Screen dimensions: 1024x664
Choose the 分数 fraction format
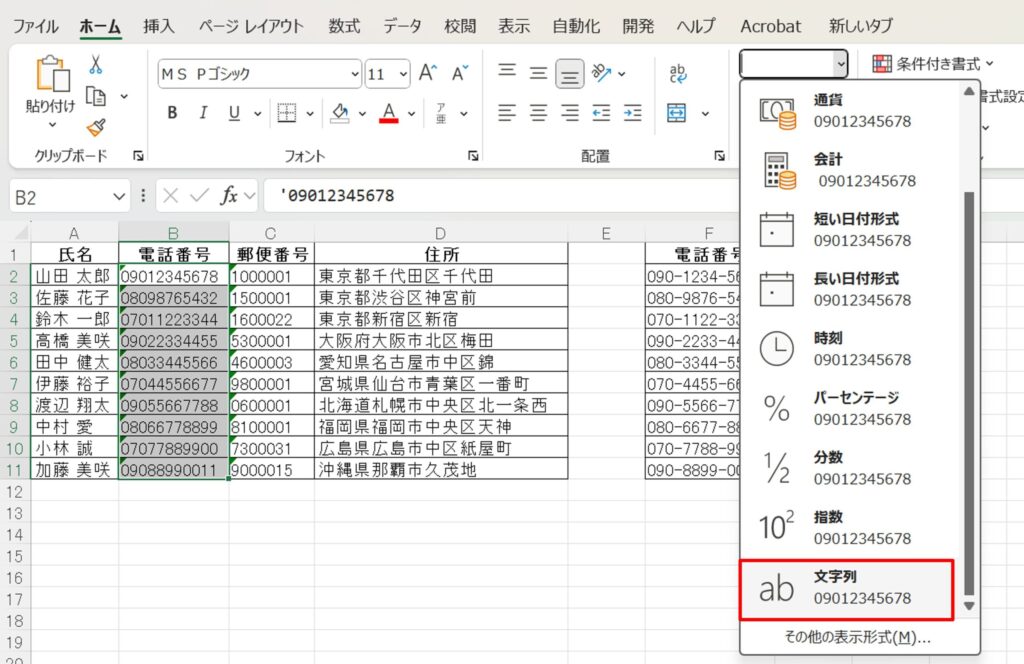pos(847,468)
